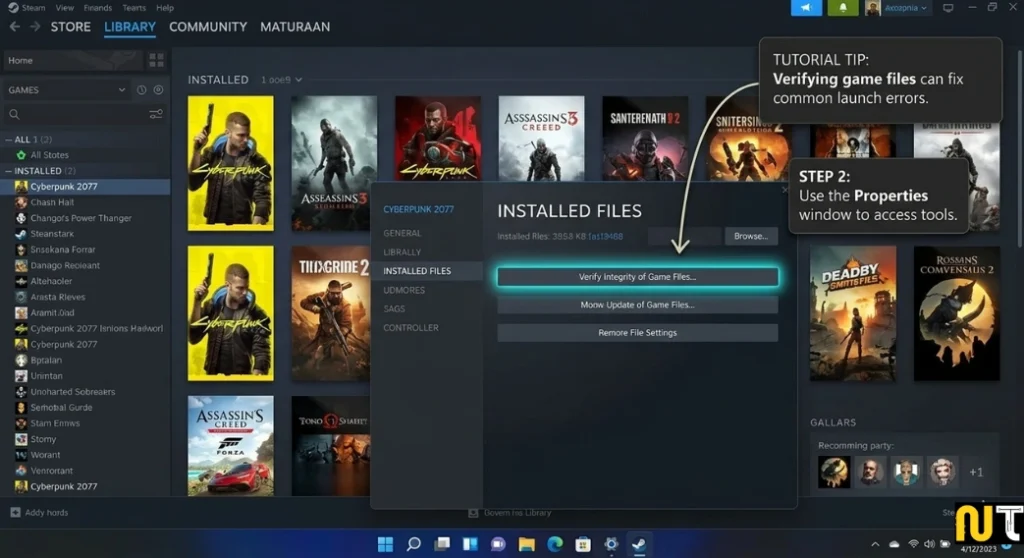Click Remore File Settings button

click(637, 333)
